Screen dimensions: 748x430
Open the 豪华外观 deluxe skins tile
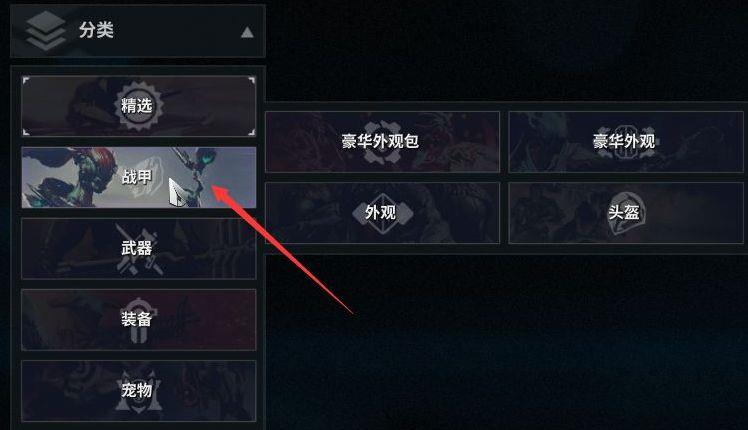pyautogui.click(x=626, y=142)
